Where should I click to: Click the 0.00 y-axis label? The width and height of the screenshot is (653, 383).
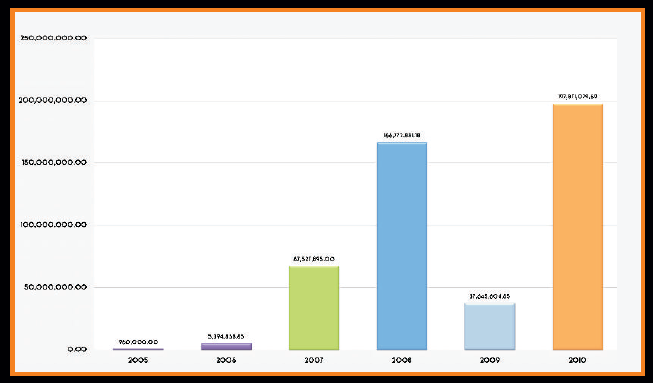[x=77, y=349]
